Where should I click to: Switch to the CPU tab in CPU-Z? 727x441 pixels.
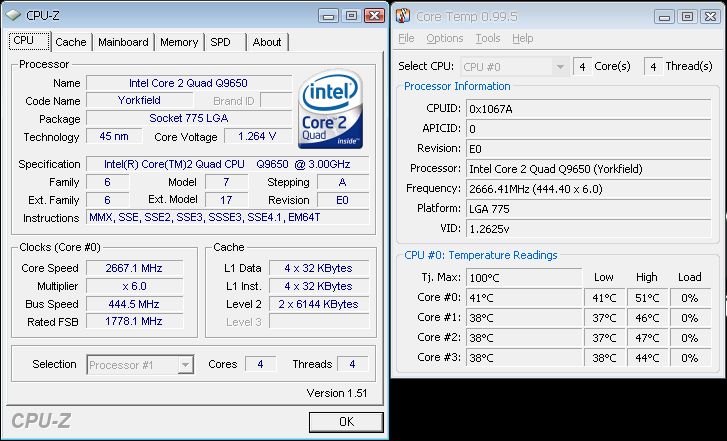tap(30, 41)
